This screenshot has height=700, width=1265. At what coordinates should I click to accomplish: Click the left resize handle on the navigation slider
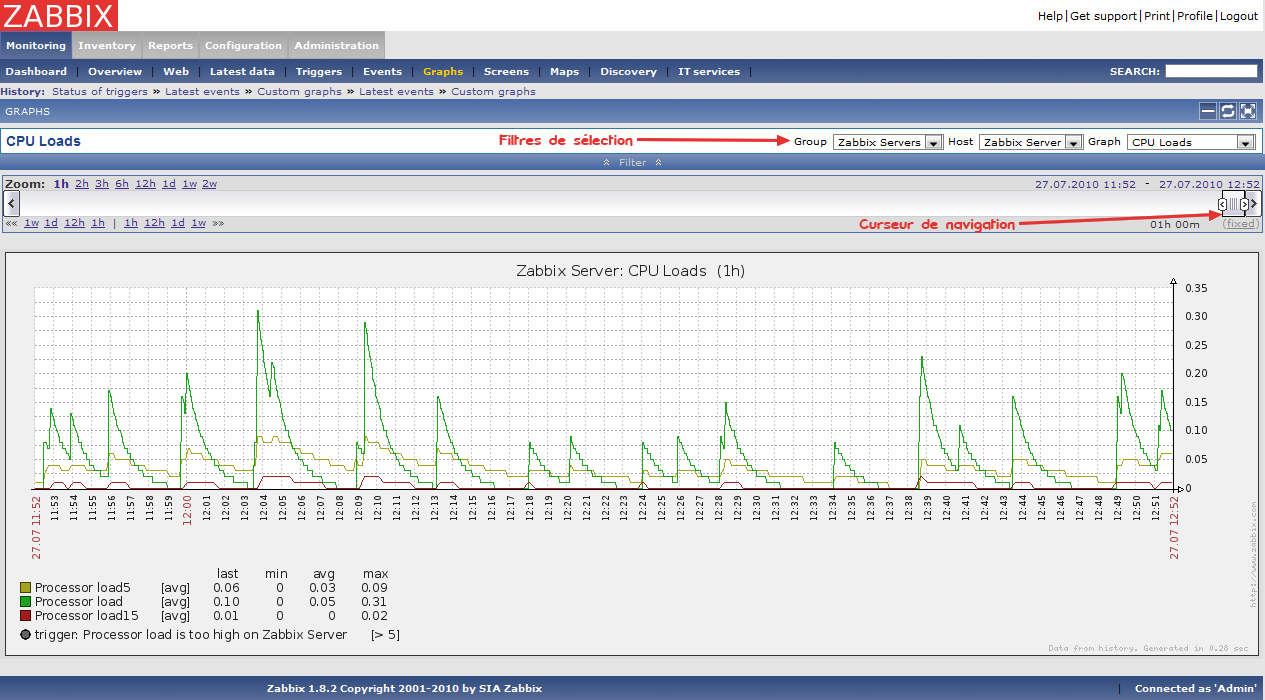click(x=1222, y=205)
